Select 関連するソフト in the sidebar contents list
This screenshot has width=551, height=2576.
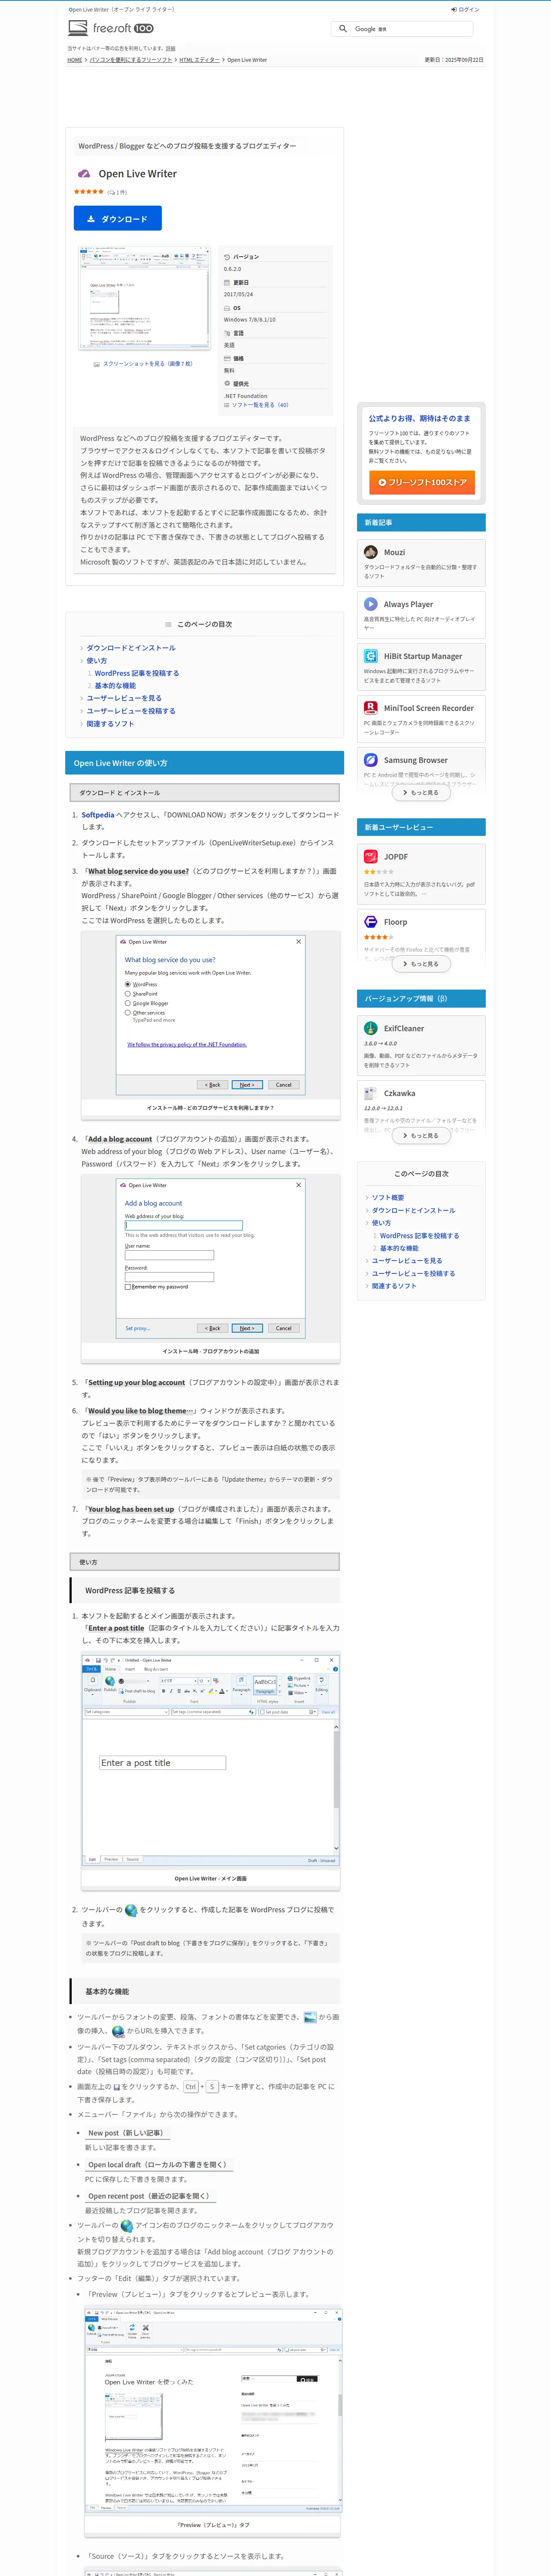click(394, 1286)
